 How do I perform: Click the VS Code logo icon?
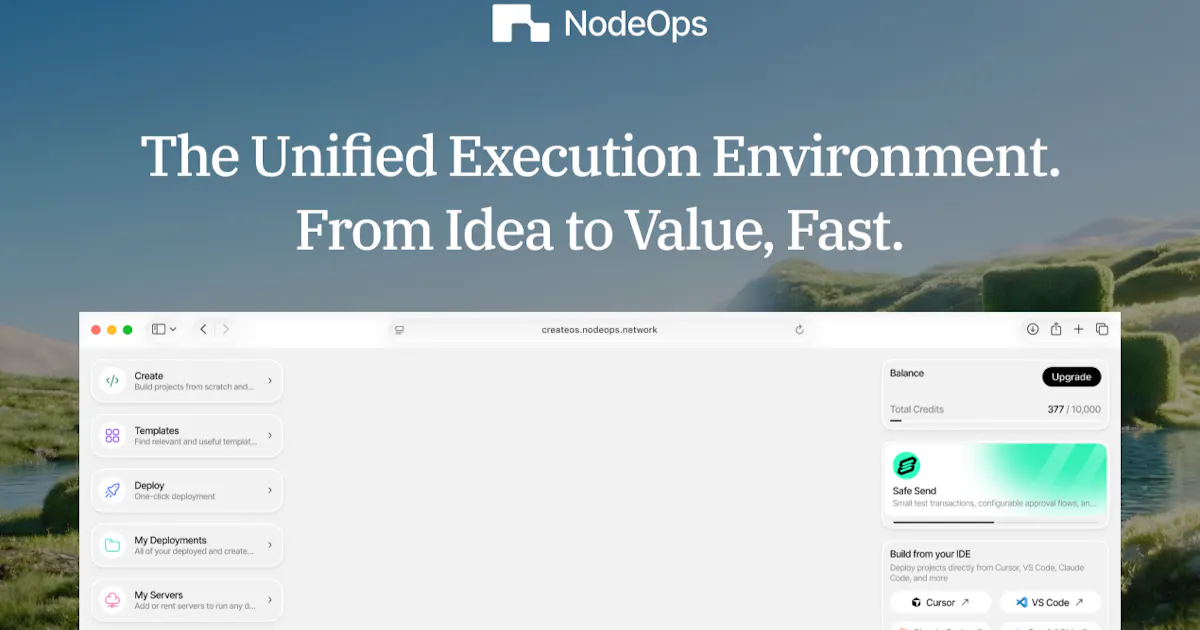coord(1021,603)
